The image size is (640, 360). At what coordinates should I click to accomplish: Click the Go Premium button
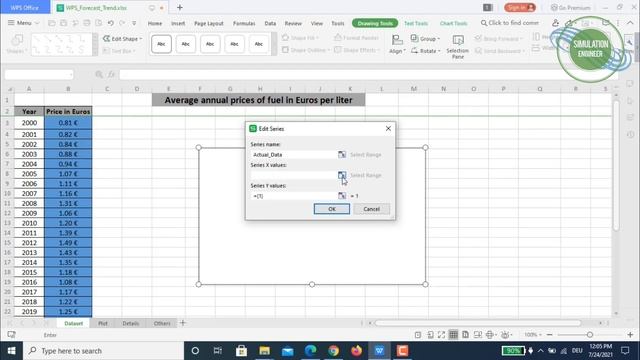click(570, 7)
